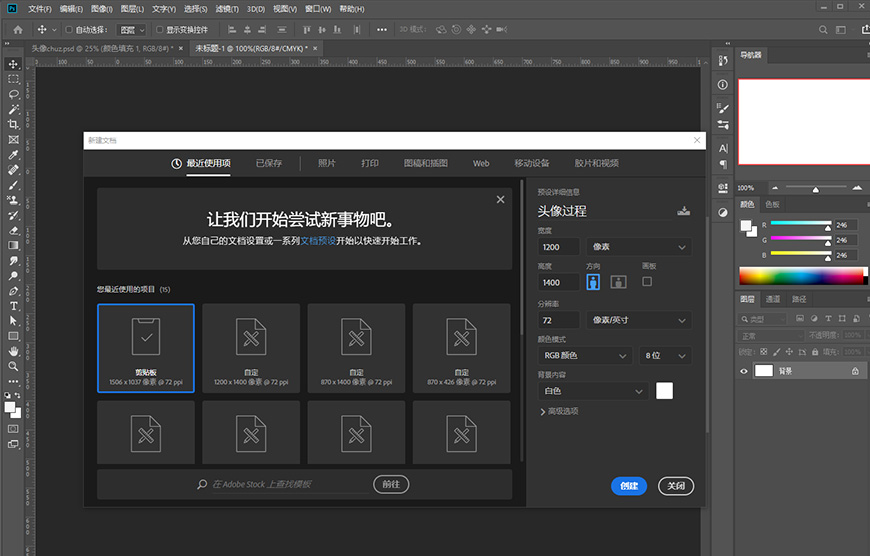Activate the Zoom magnifier tool
Image resolution: width=870 pixels, height=556 pixels.
coord(14,367)
